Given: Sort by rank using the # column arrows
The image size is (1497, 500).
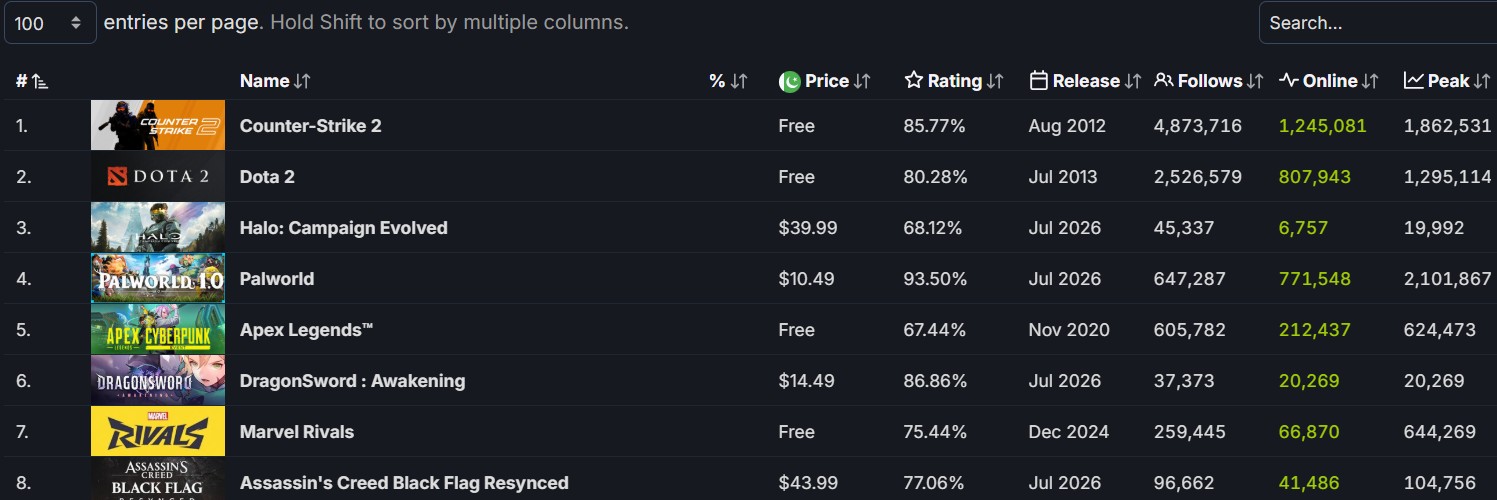Looking at the screenshot, I should pos(40,82).
